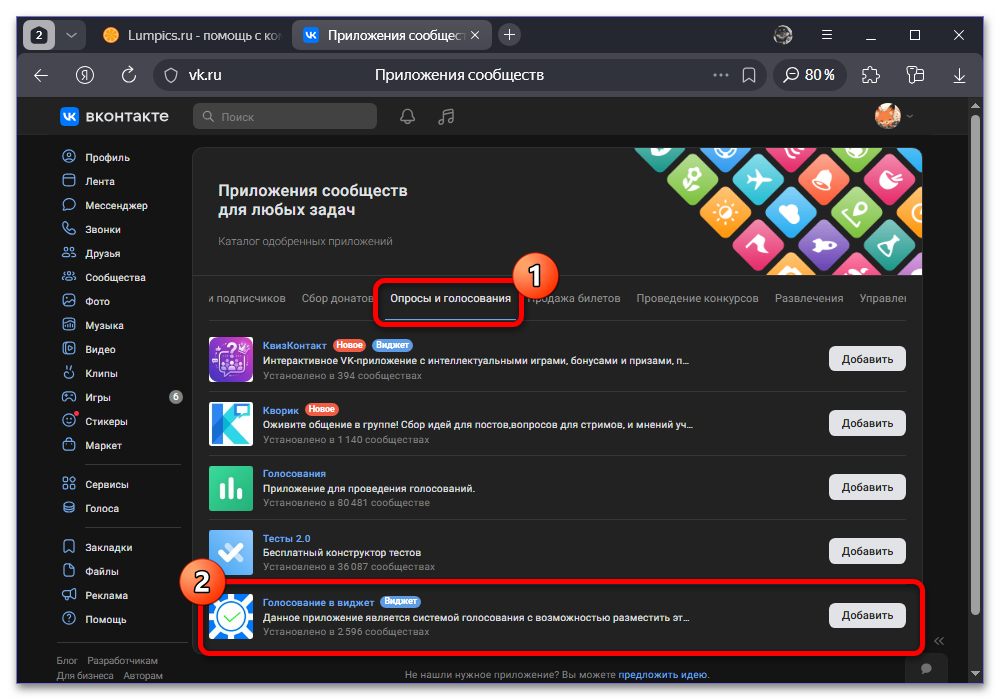Click the page vertical scrollbar
Viewport: 1000px width, 700px height.
point(975,363)
